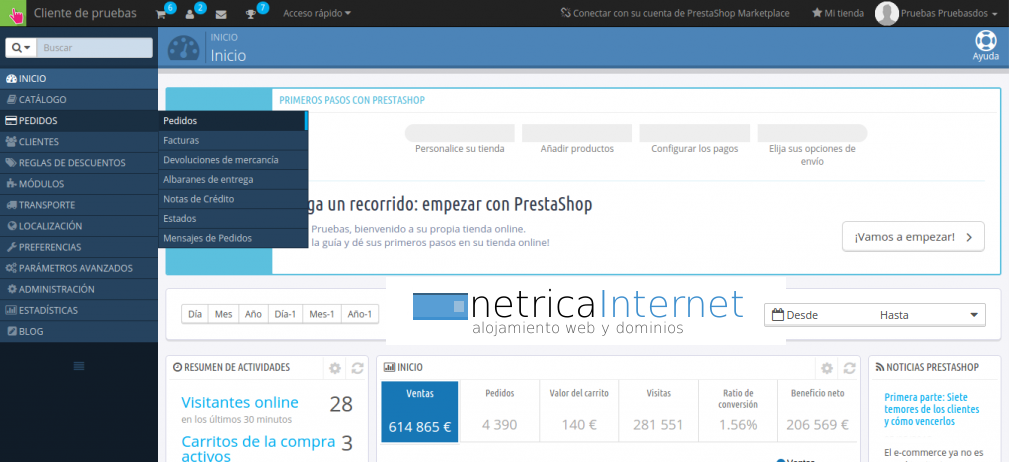Open CATÁLOGO in the sidebar
The image size is (1009, 462).
[x=79, y=100]
